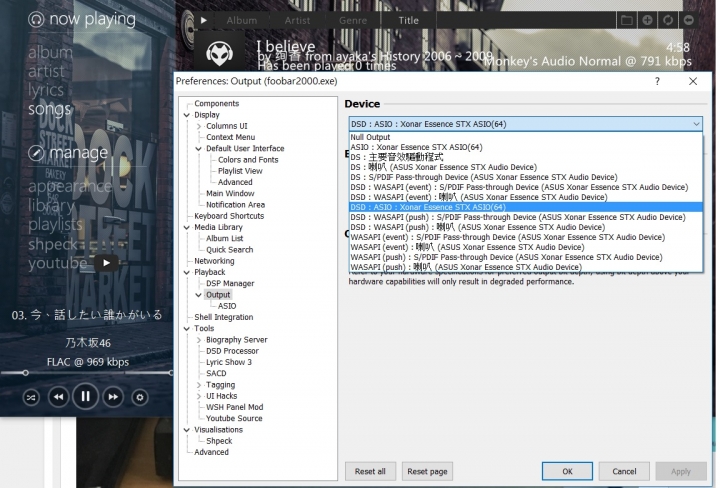Click the seek bar progress handle
The image size is (720, 488).
point(26,373)
